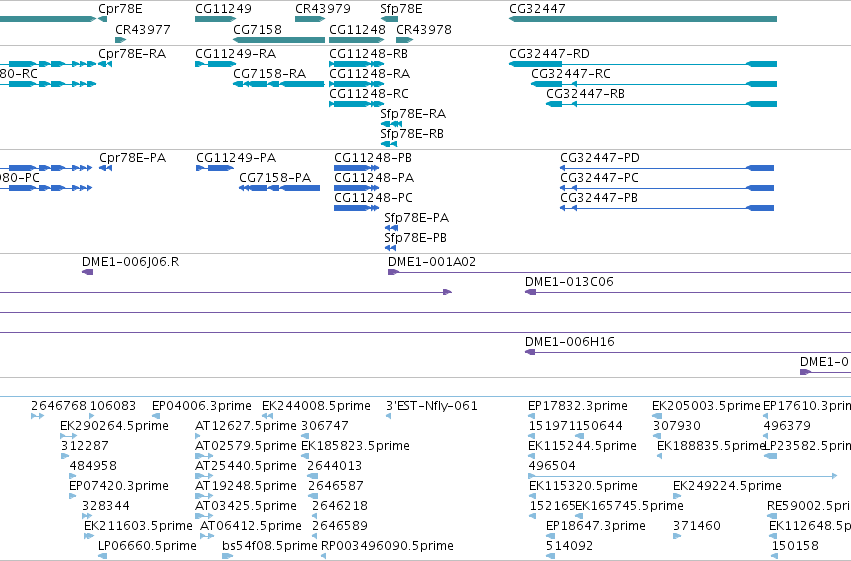The height and width of the screenshot is (561, 851).
Task: Select the EP04006.3prime EST
Action: pos(156,416)
